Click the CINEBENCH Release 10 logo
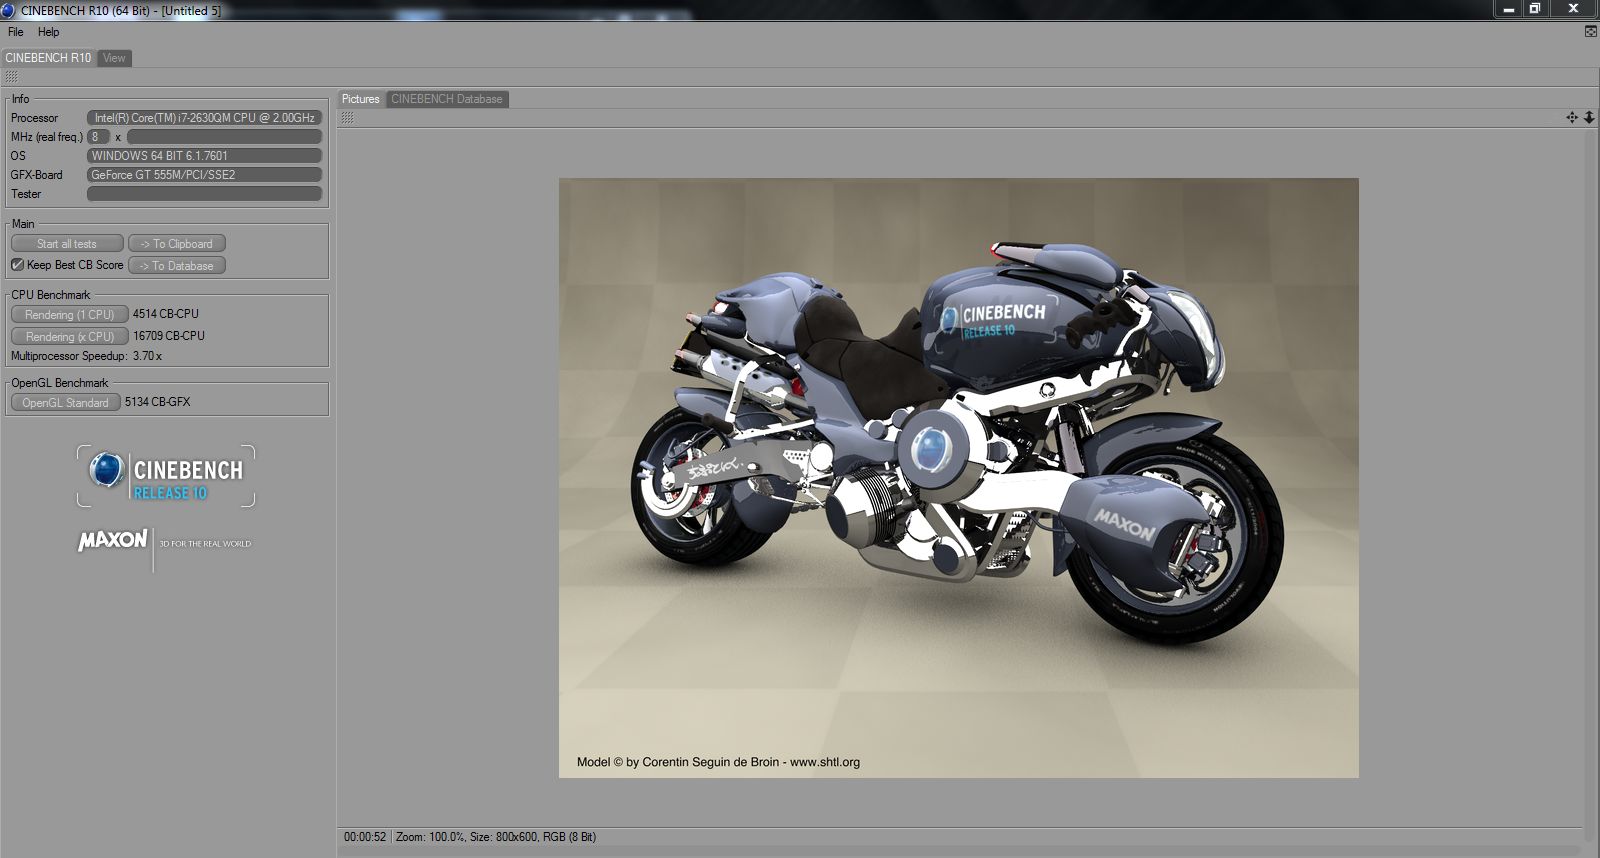 (166, 476)
